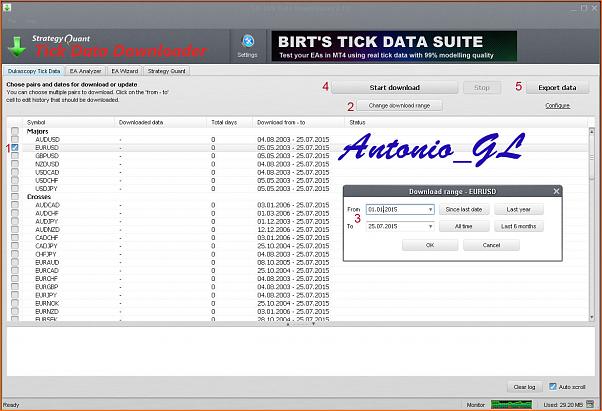Tick the NZDUSD checkbox
The width and height of the screenshot is (602, 411).
point(15,164)
